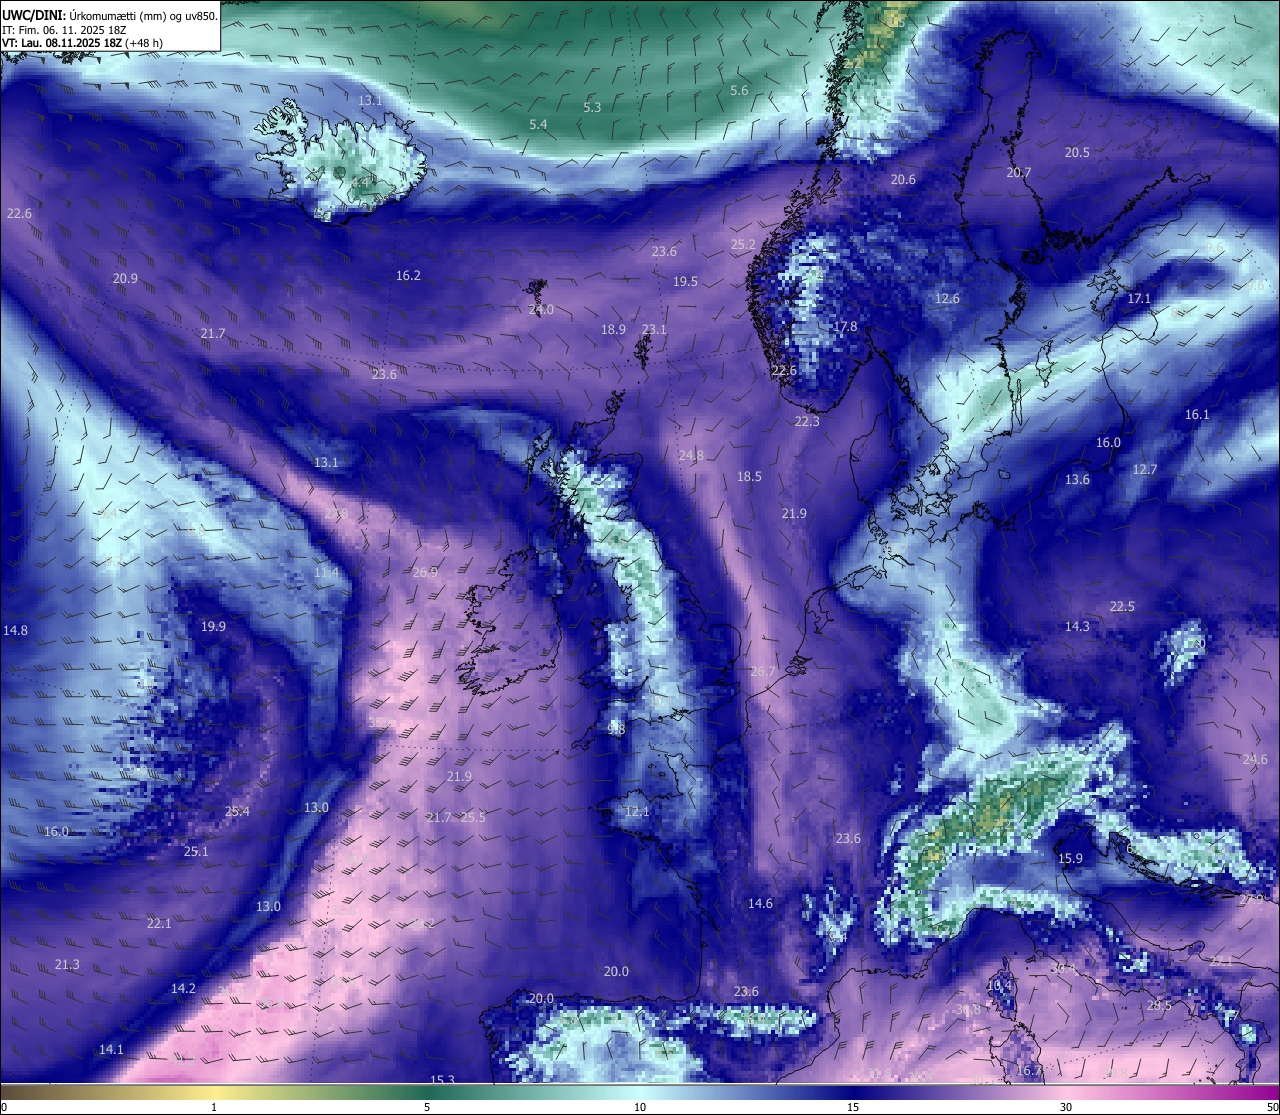Screen dimensions: 1280x1115
Task: Click the 25.1 map value
Action: pos(196,852)
